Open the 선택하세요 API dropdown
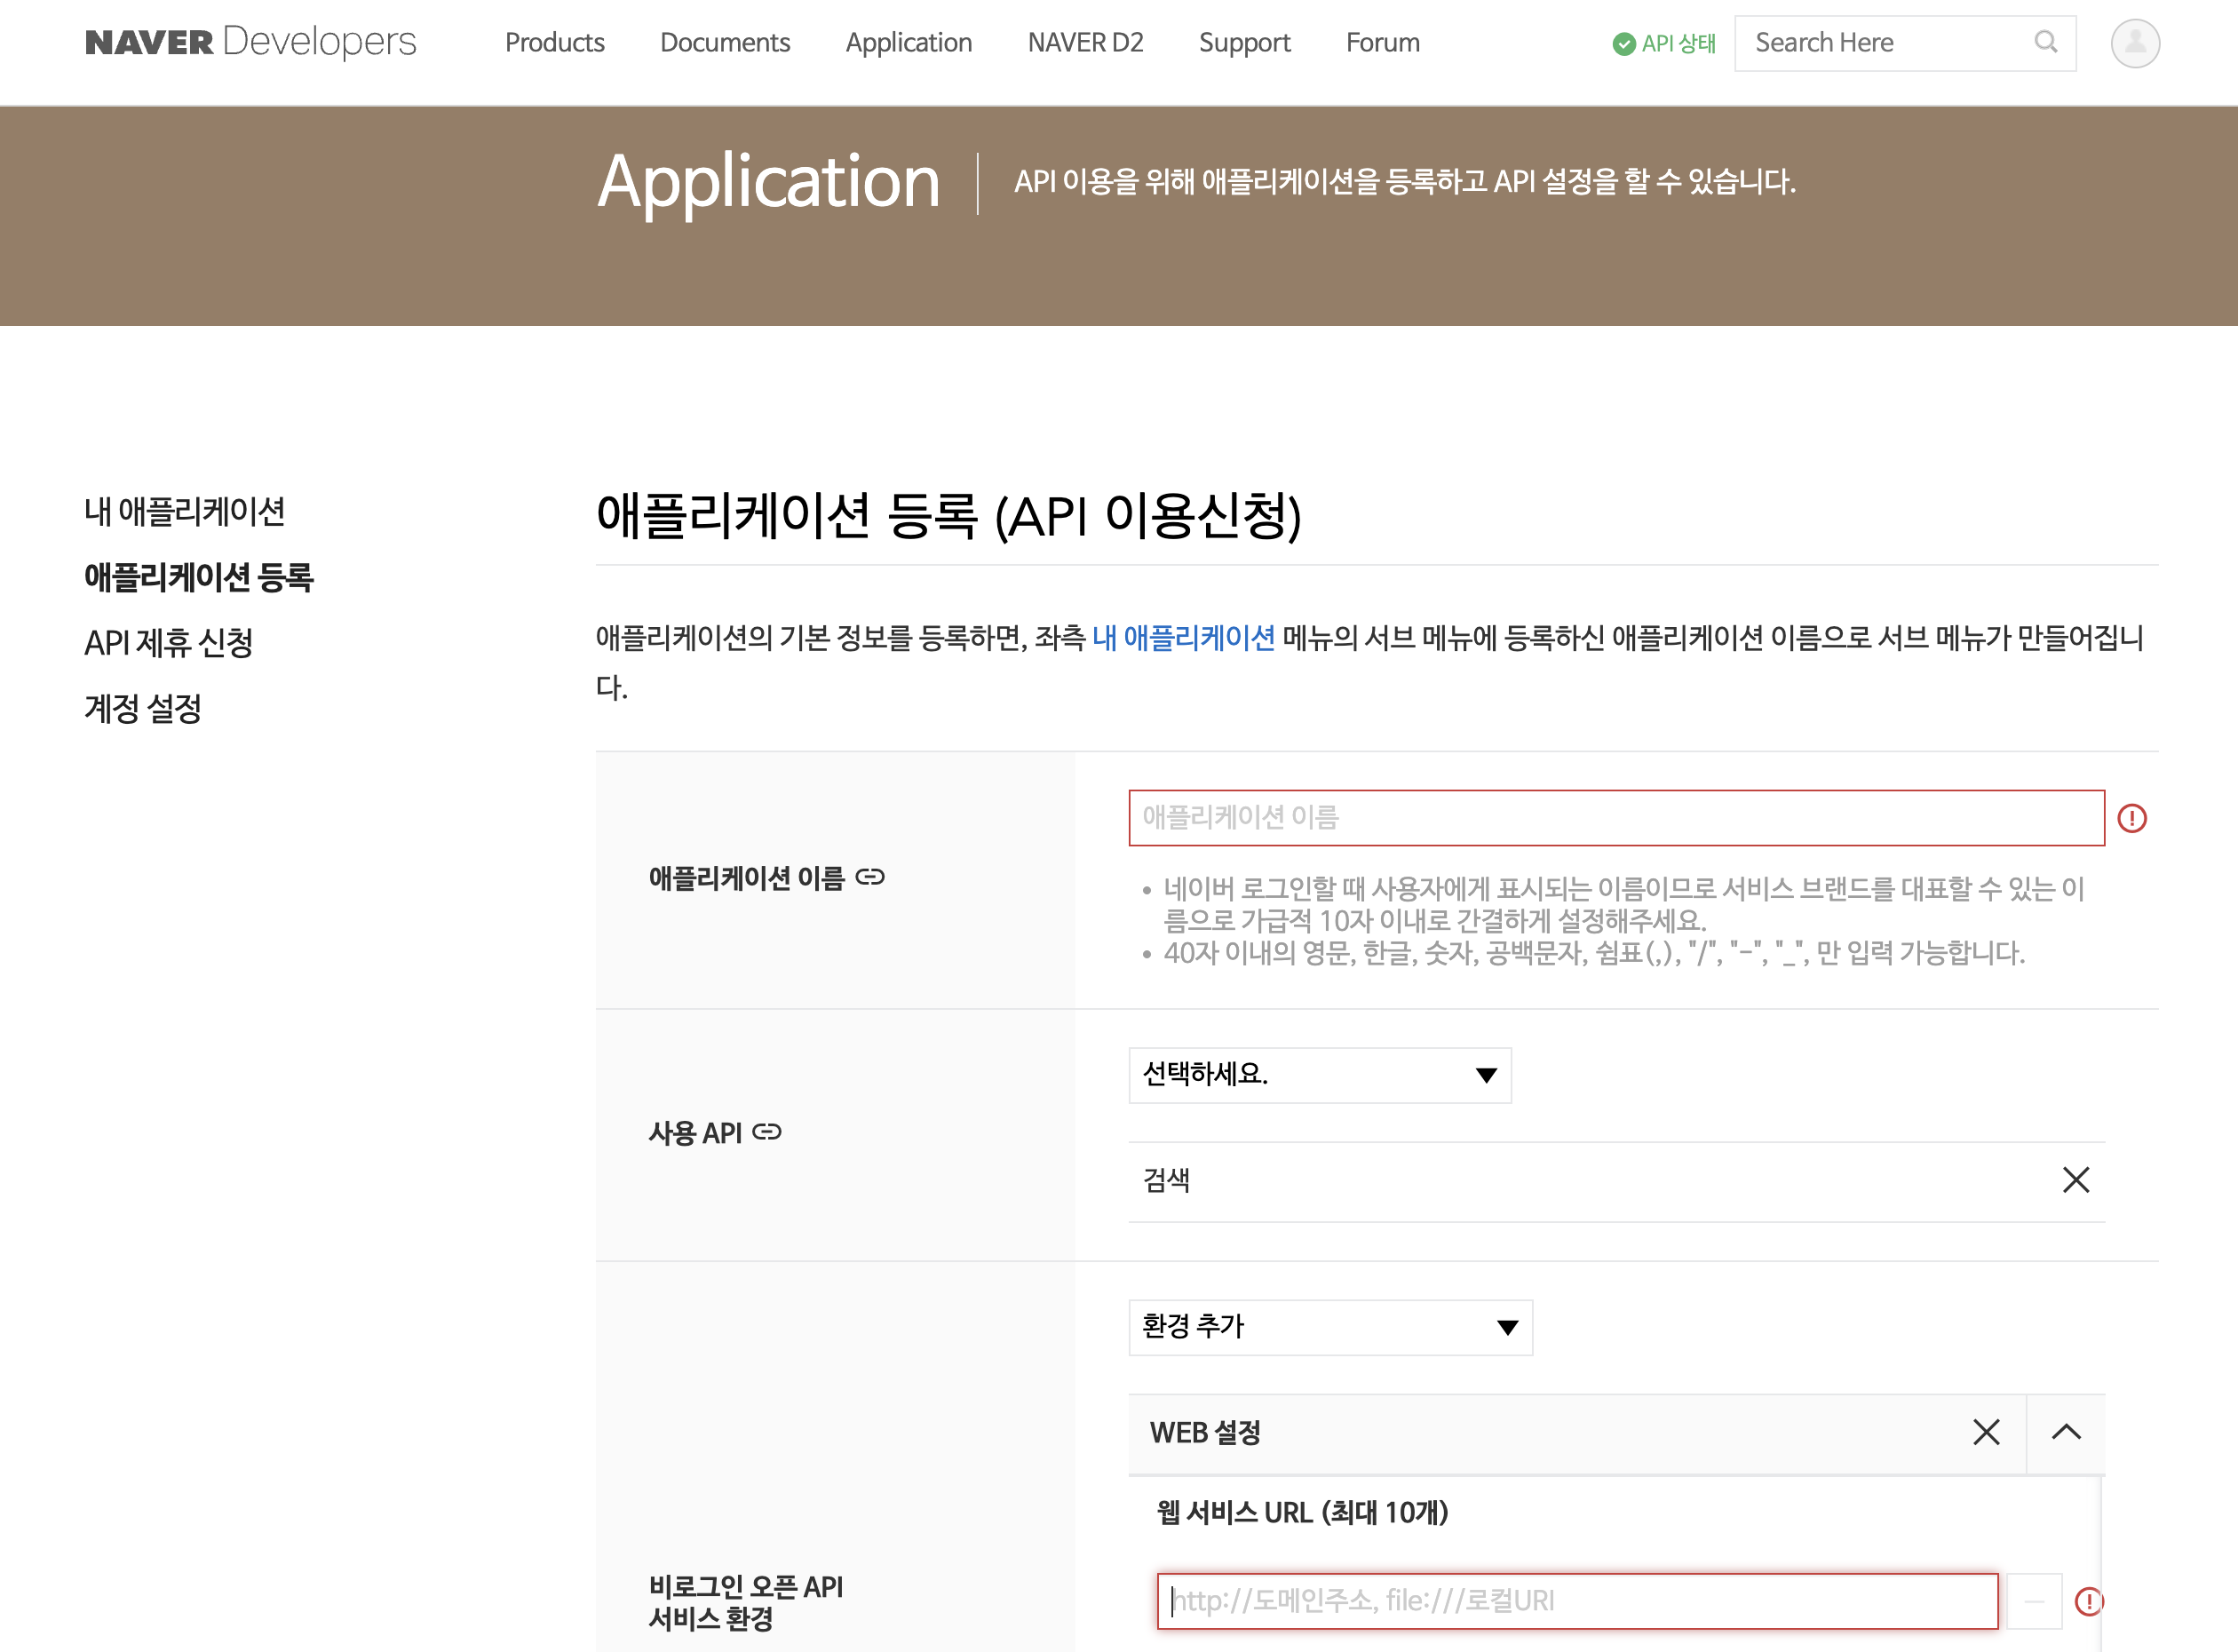 point(1319,1075)
